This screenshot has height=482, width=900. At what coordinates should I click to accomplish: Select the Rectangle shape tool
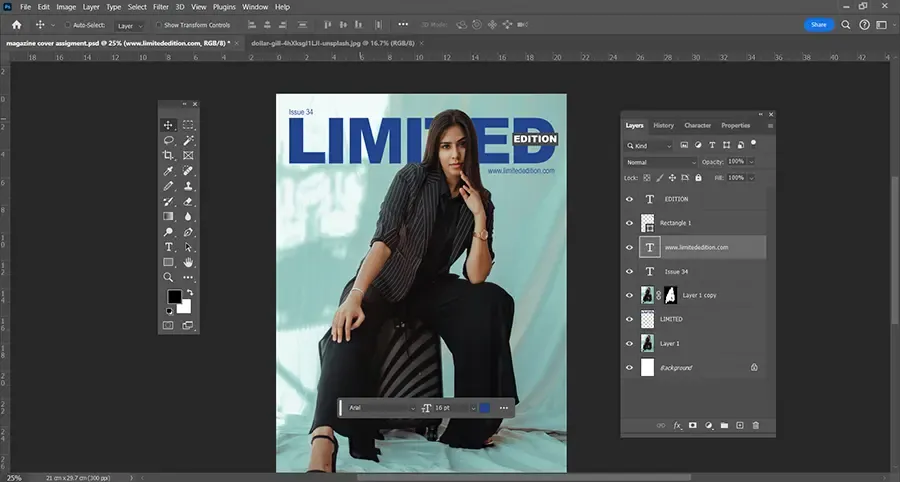pos(168,262)
